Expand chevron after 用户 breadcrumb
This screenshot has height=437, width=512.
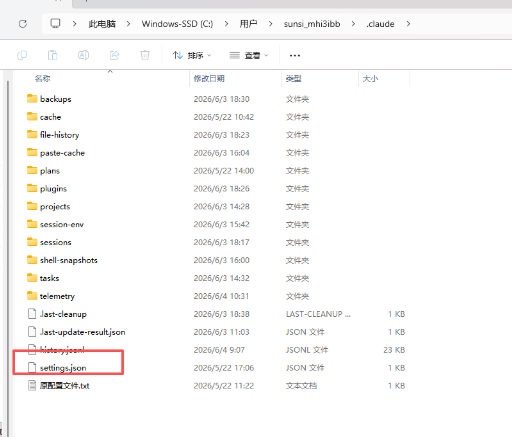[x=270, y=24]
